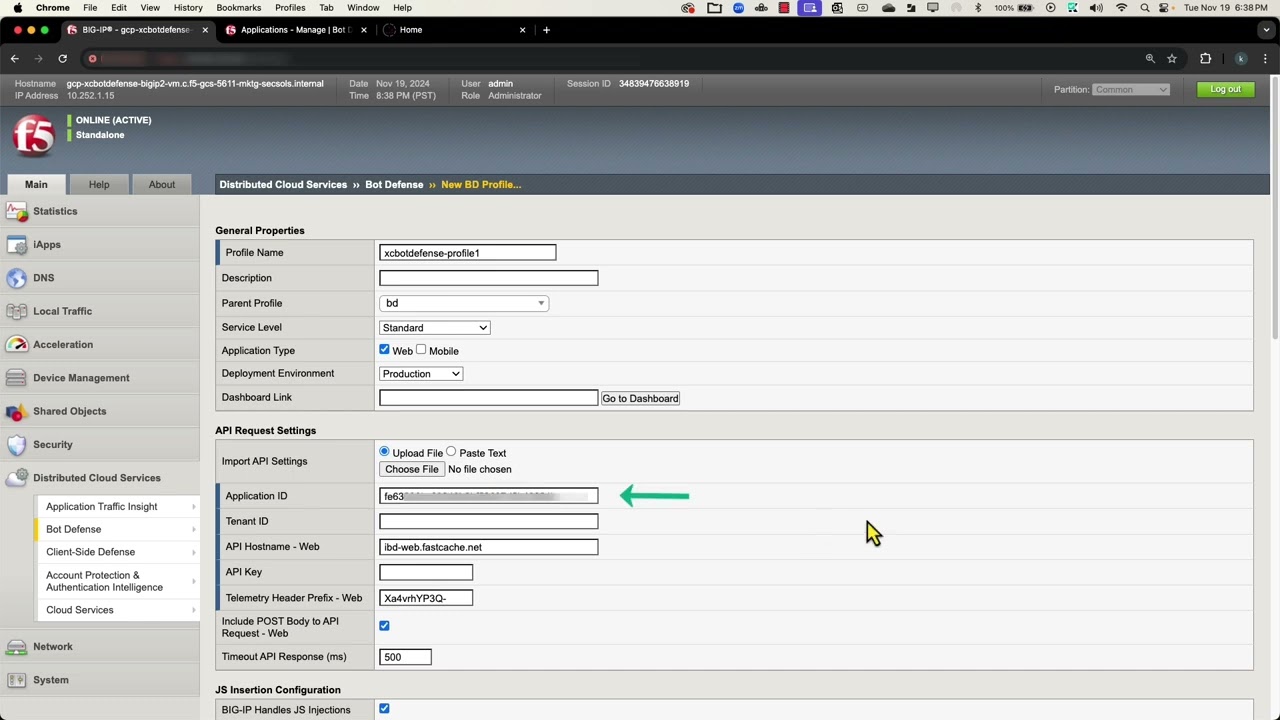Click the Choose File button

411,469
